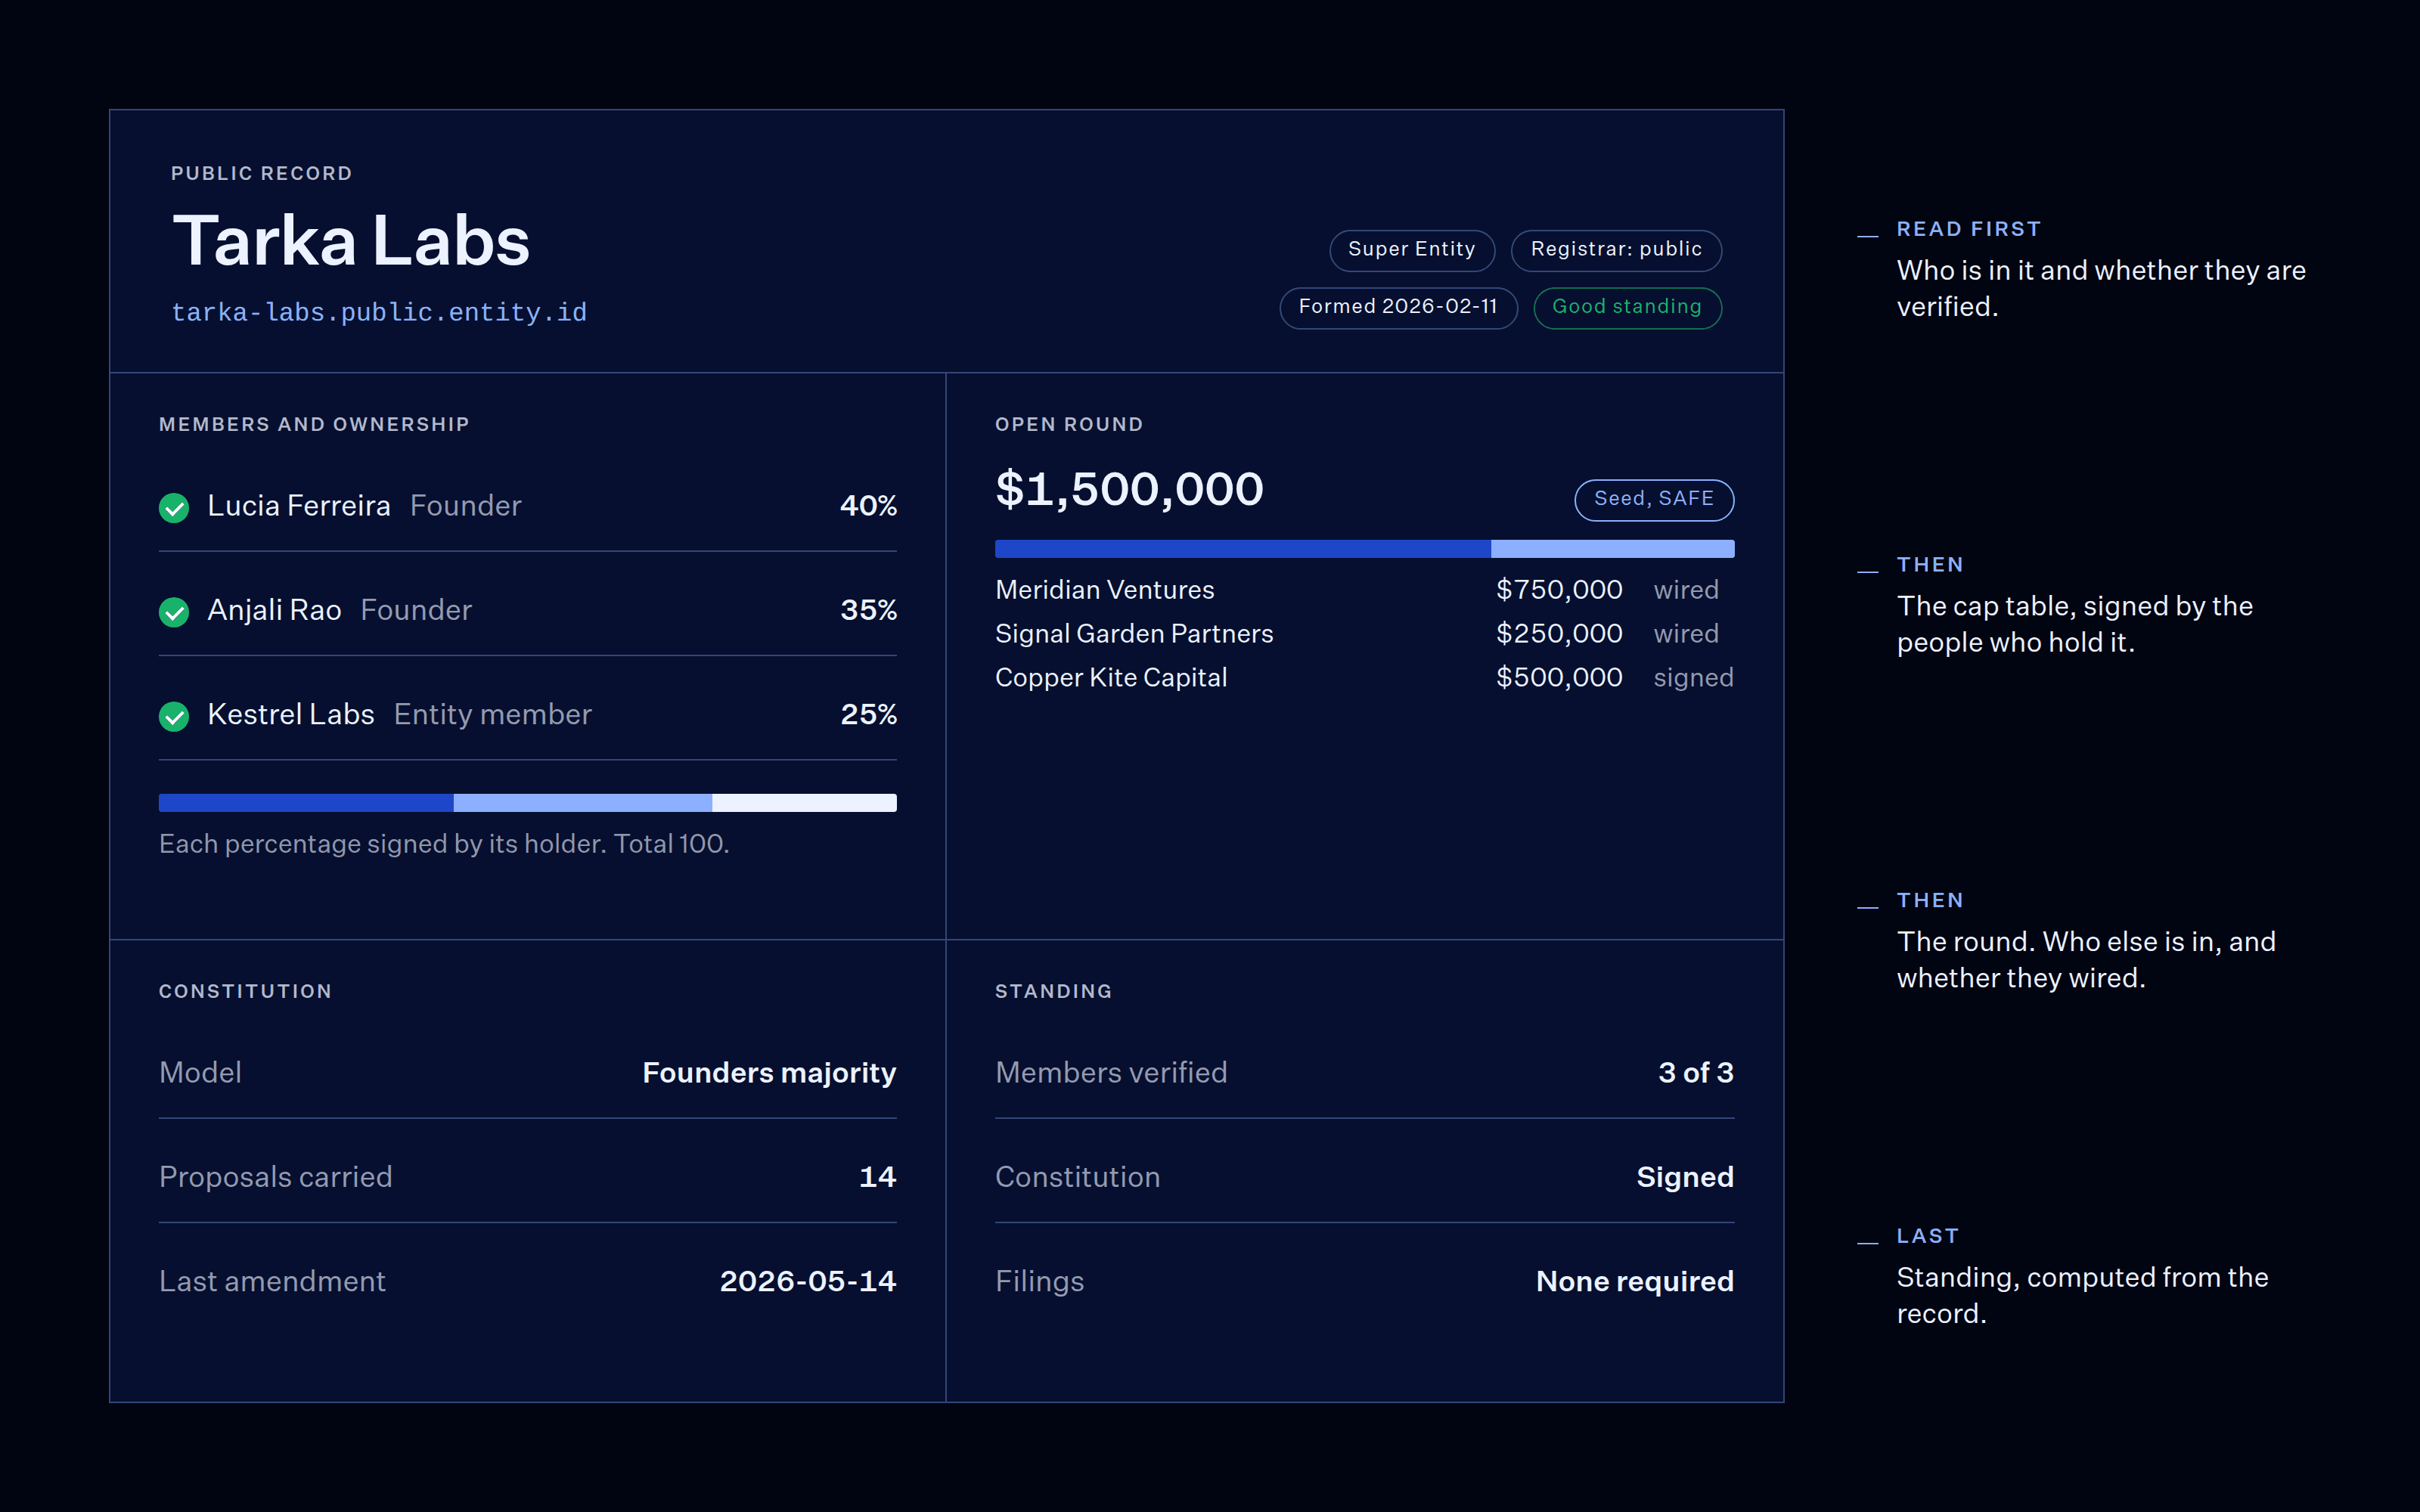
Task: Click the Open Round section header
Action: tap(1069, 424)
